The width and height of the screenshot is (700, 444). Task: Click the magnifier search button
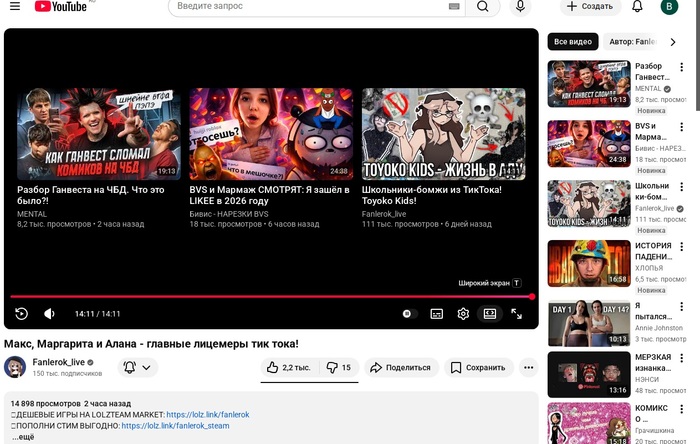point(482,6)
